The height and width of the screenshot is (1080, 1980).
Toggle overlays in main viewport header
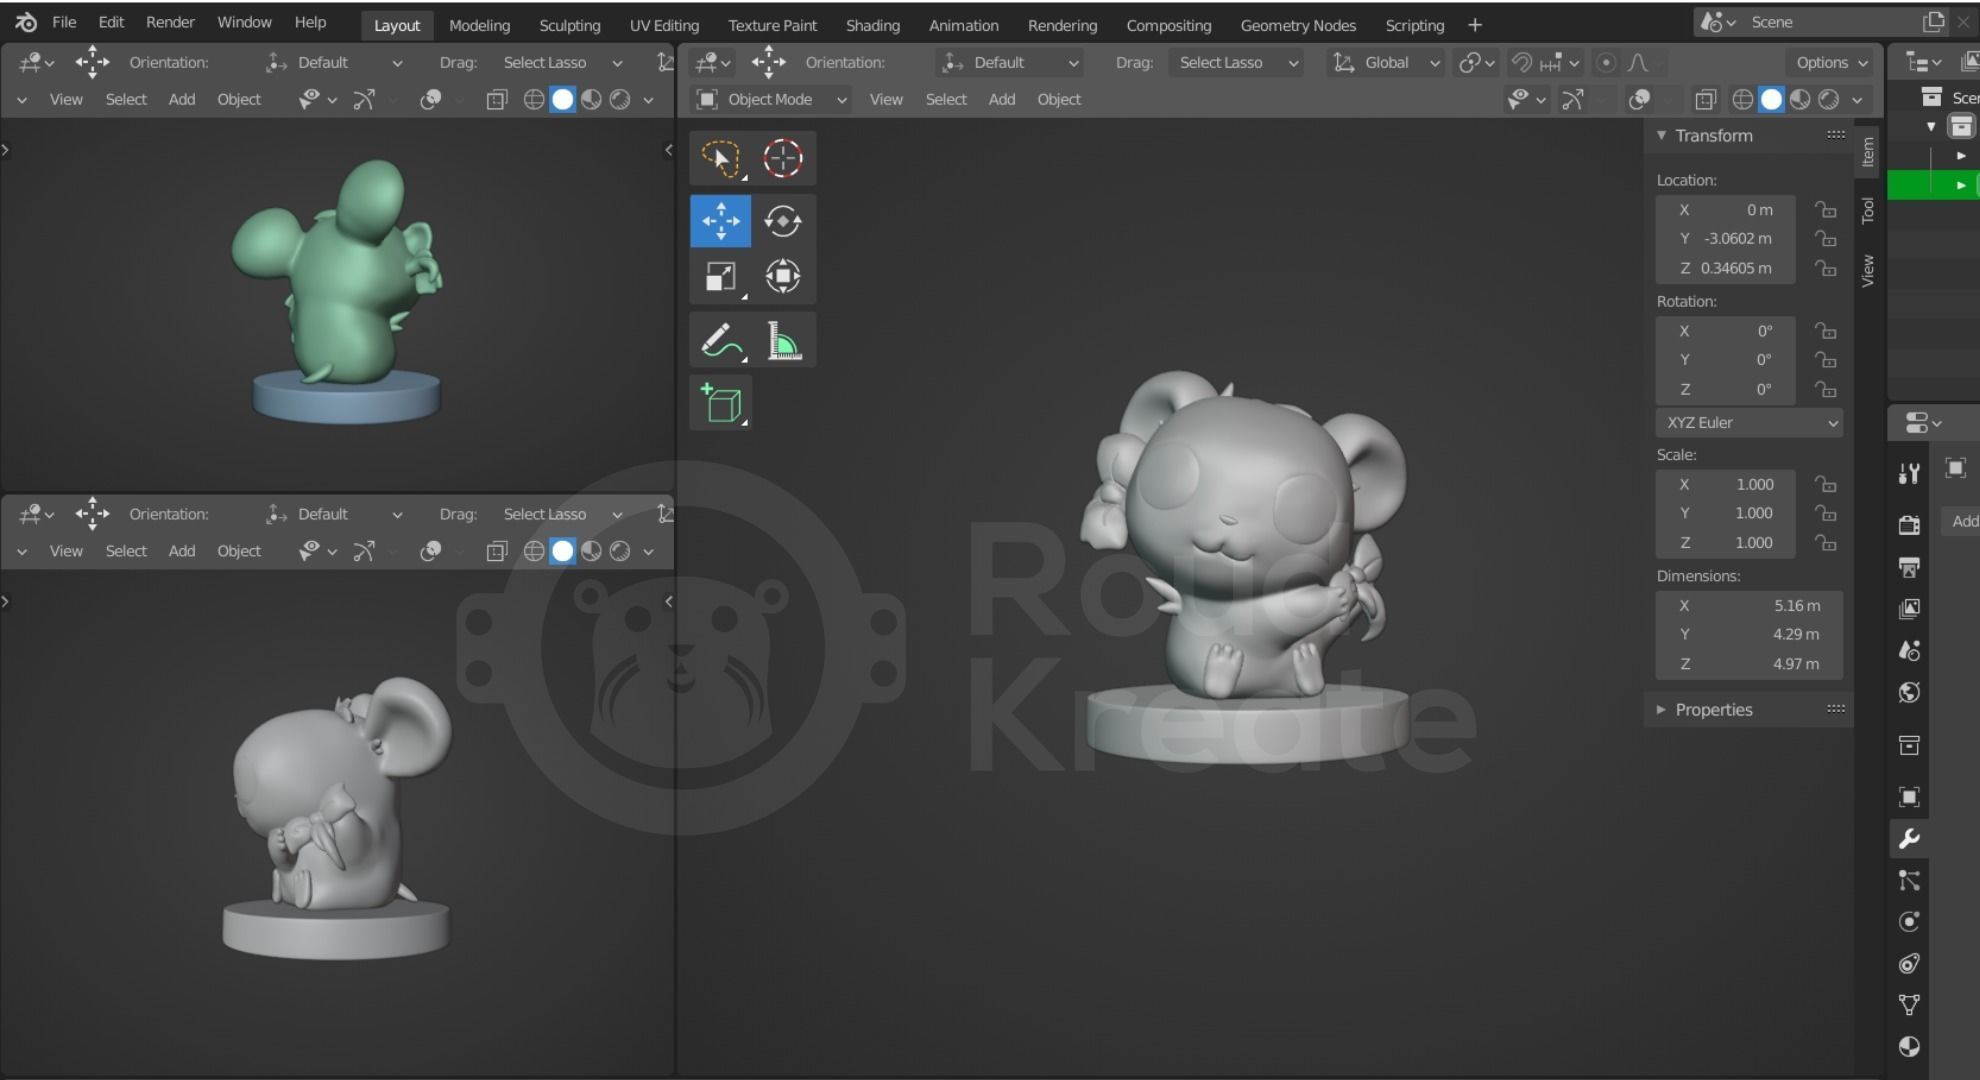coord(1639,99)
